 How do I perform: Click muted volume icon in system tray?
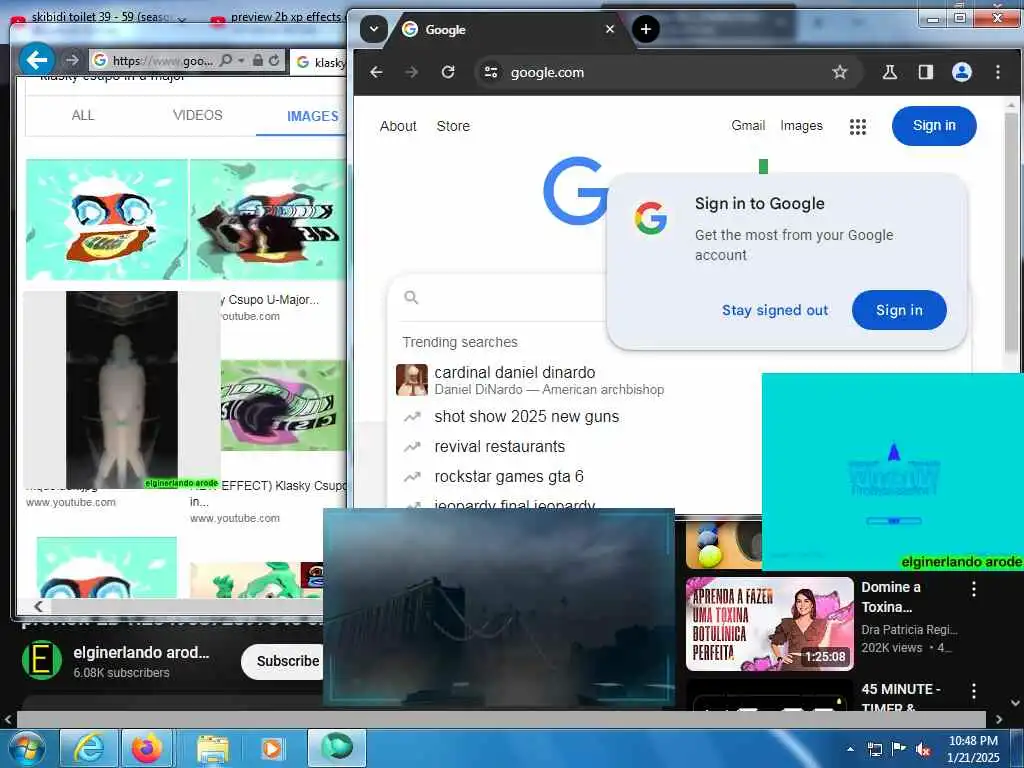pos(923,749)
